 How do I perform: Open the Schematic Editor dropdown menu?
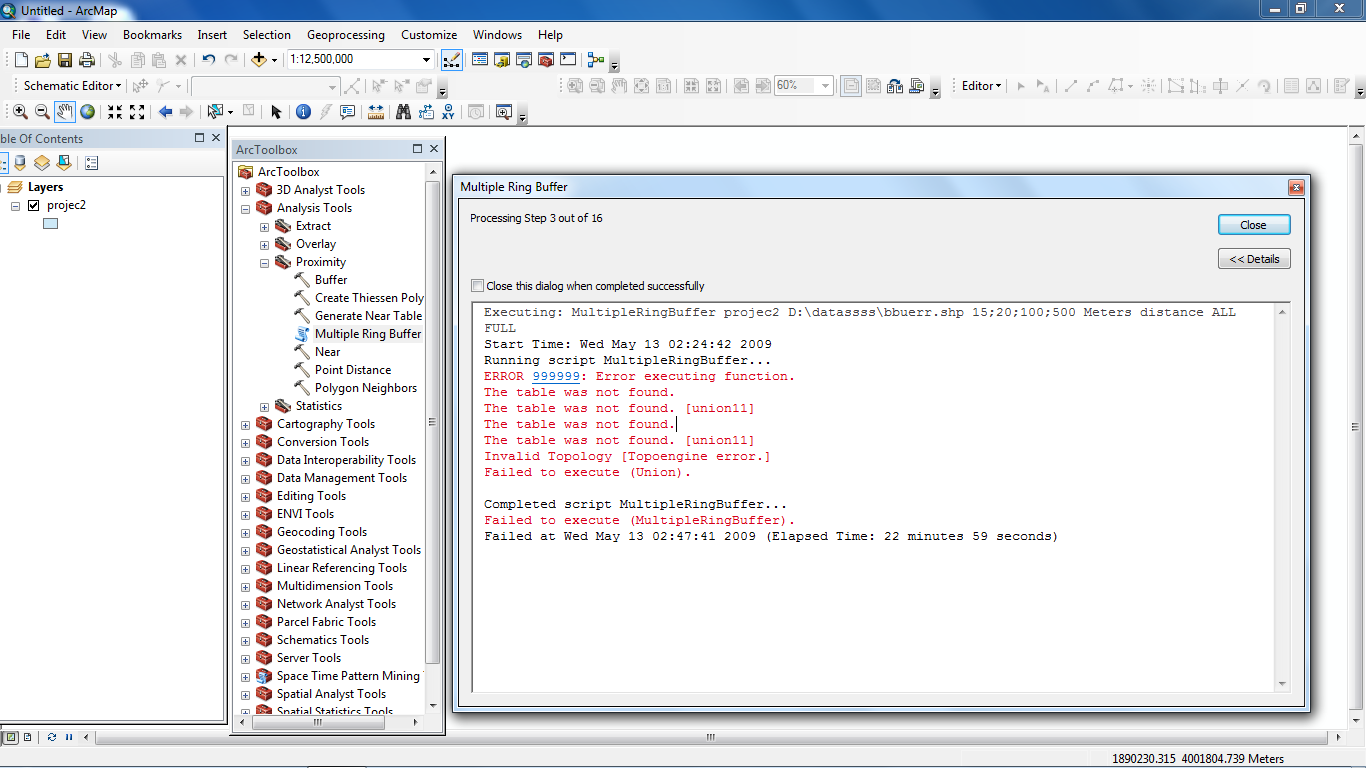72,86
